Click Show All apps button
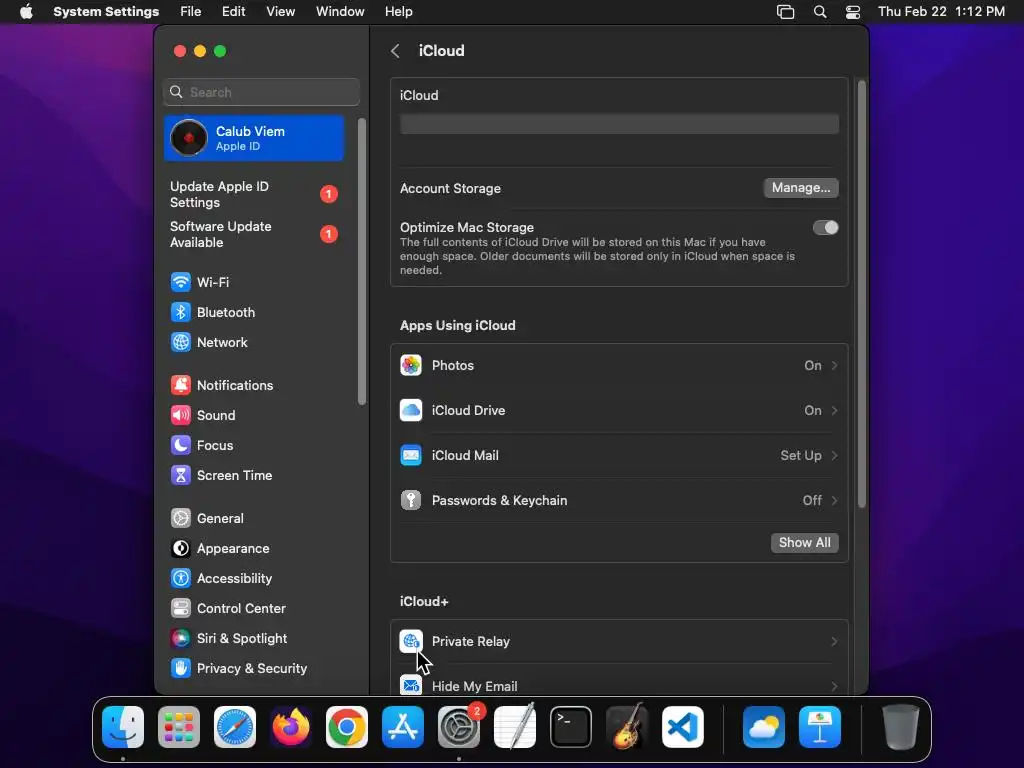 click(805, 543)
